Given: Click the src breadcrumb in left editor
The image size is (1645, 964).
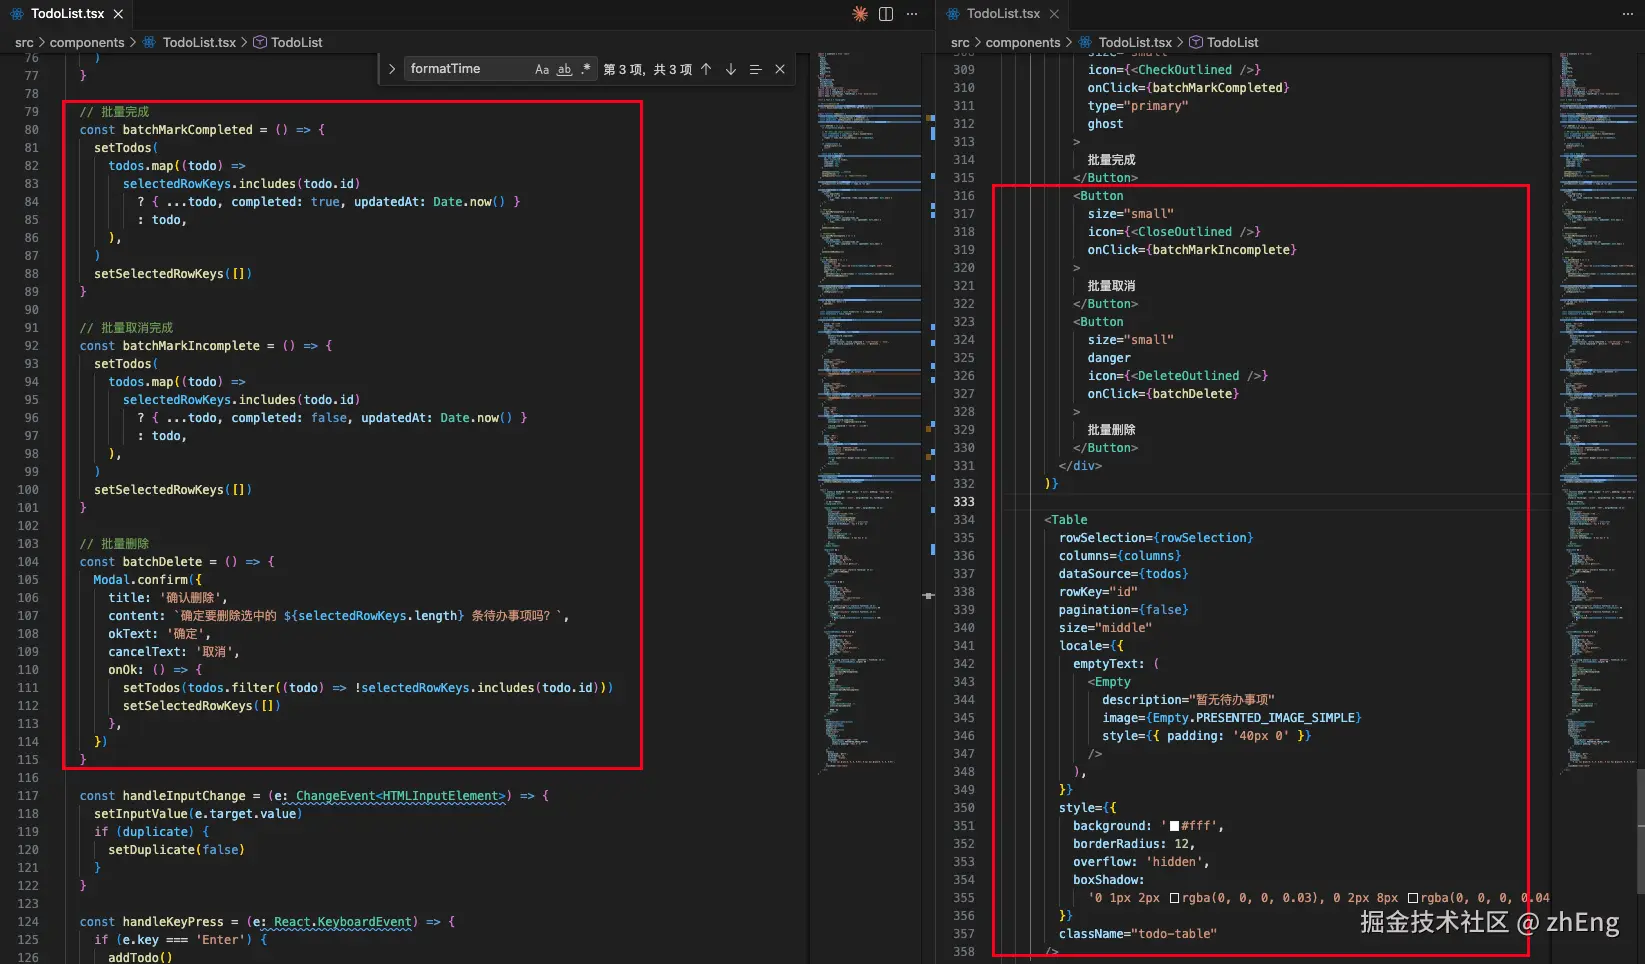Looking at the screenshot, I should (x=24, y=42).
